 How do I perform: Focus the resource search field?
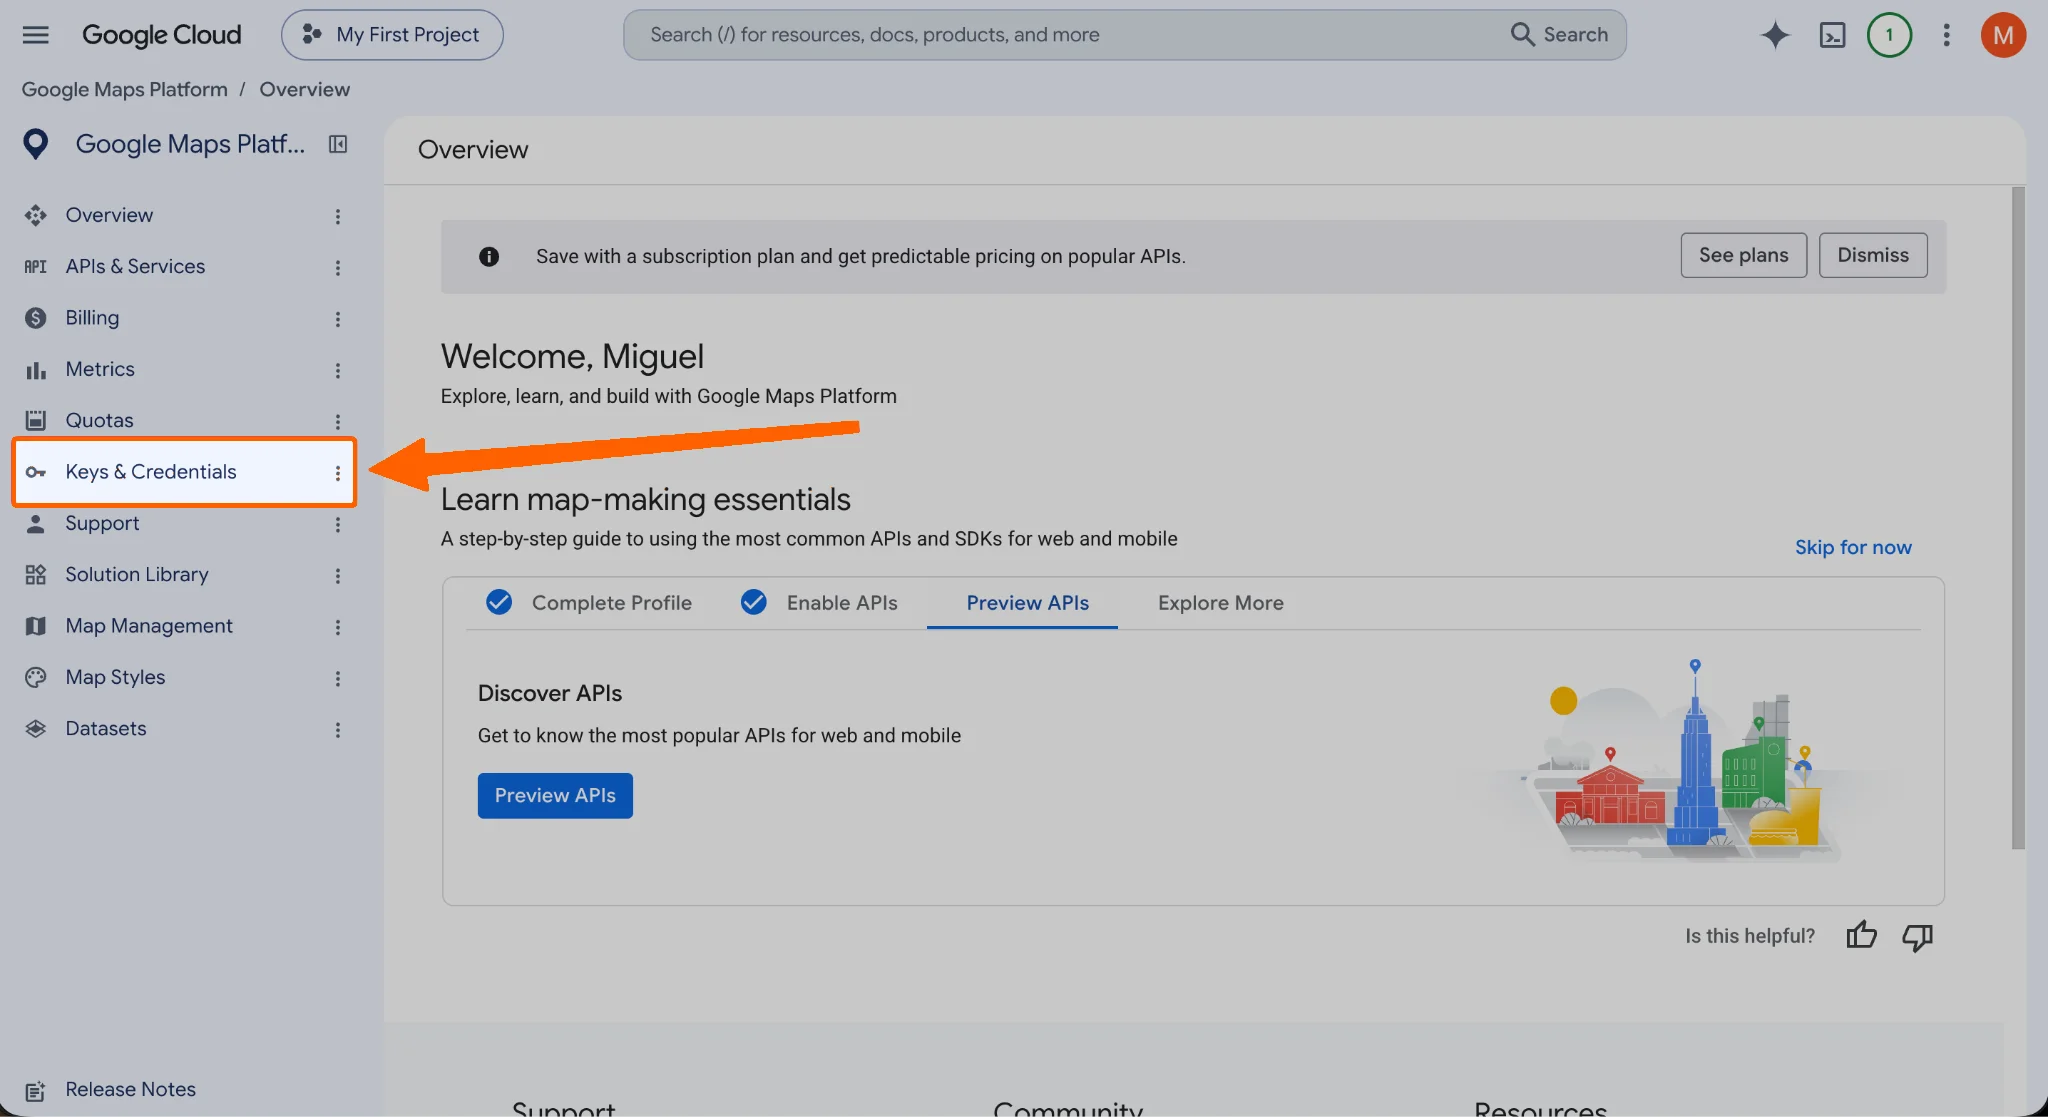pyautogui.click(x=1065, y=35)
